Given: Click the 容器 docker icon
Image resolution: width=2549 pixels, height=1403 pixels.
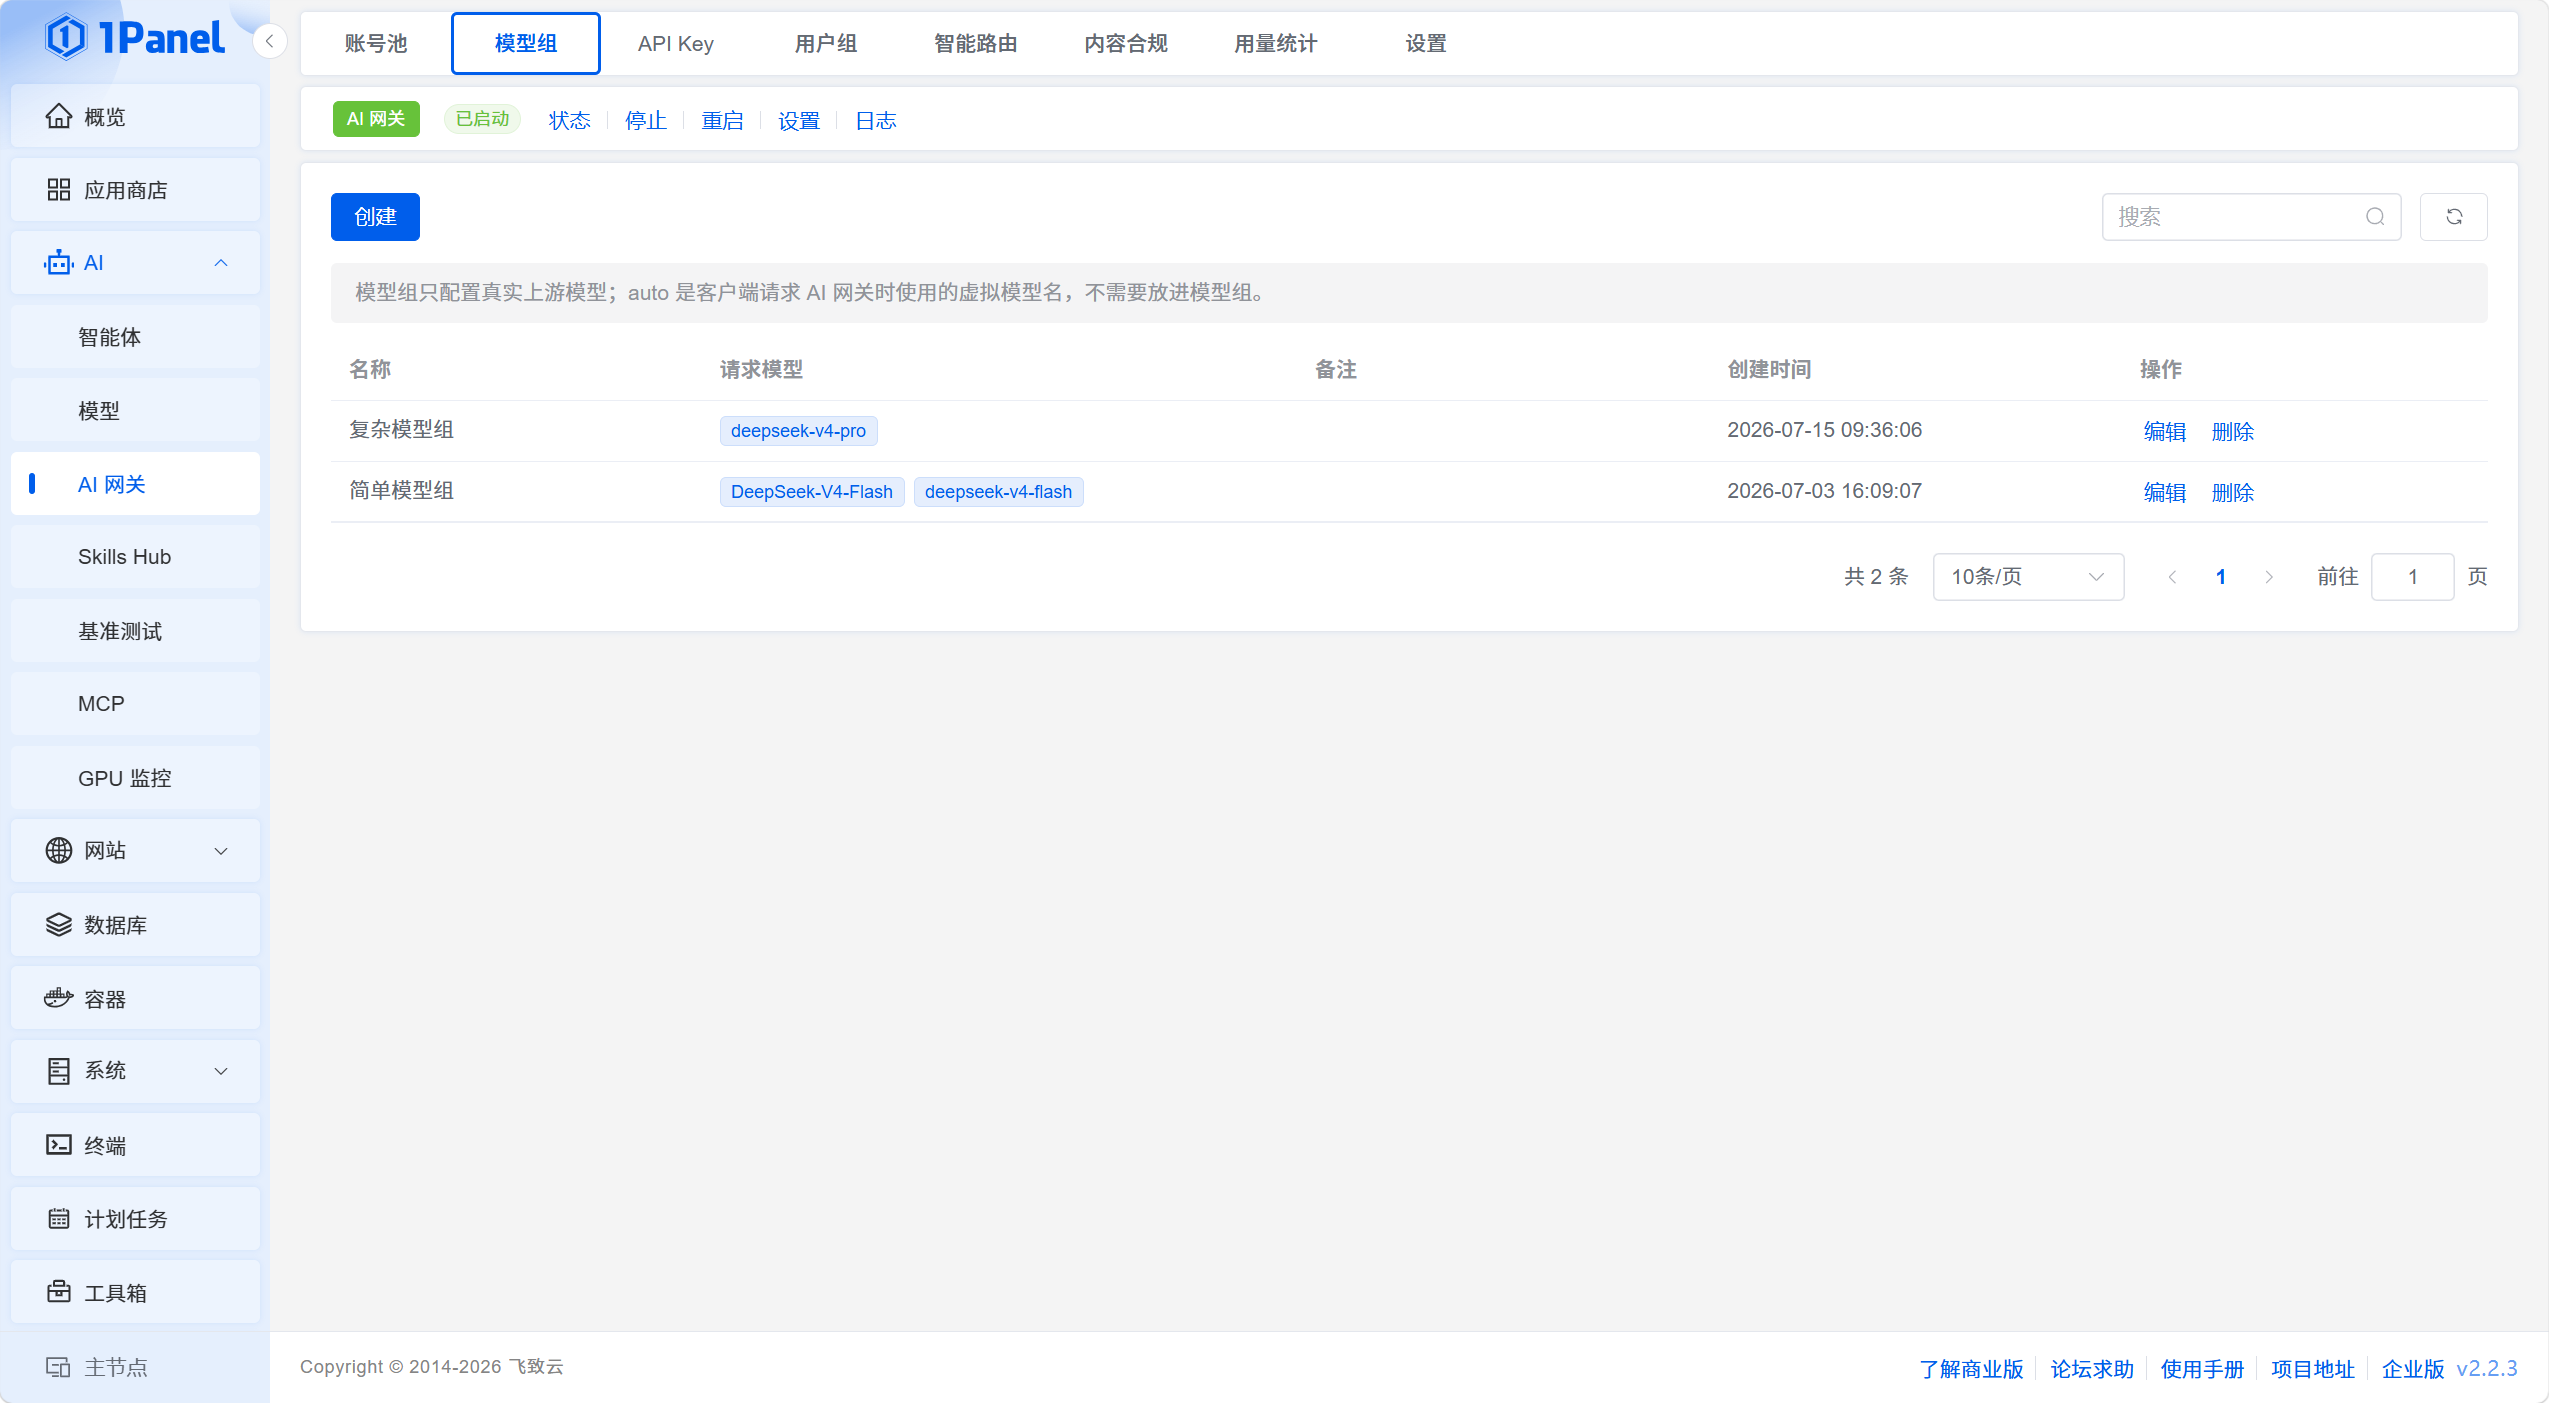Looking at the screenshot, I should pos(59,998).
